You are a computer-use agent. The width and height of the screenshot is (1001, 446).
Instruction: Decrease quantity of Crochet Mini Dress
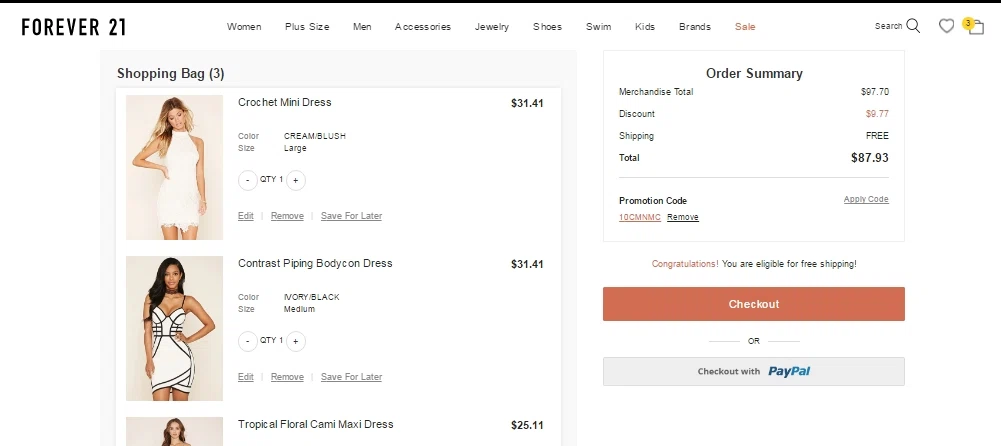click(x=248, y=181)
